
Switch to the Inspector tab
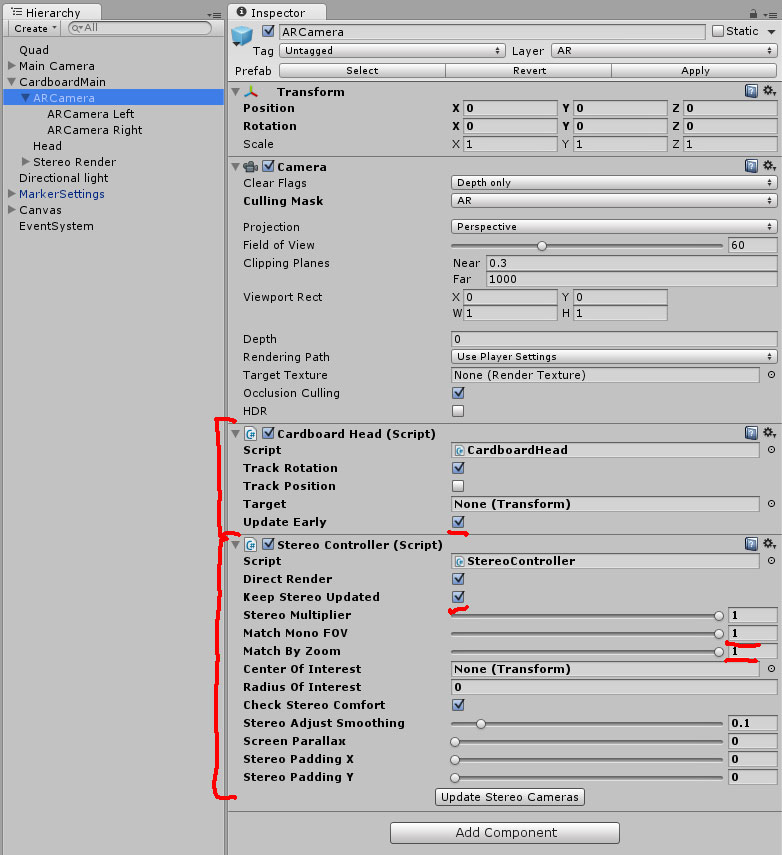point(277,12)
